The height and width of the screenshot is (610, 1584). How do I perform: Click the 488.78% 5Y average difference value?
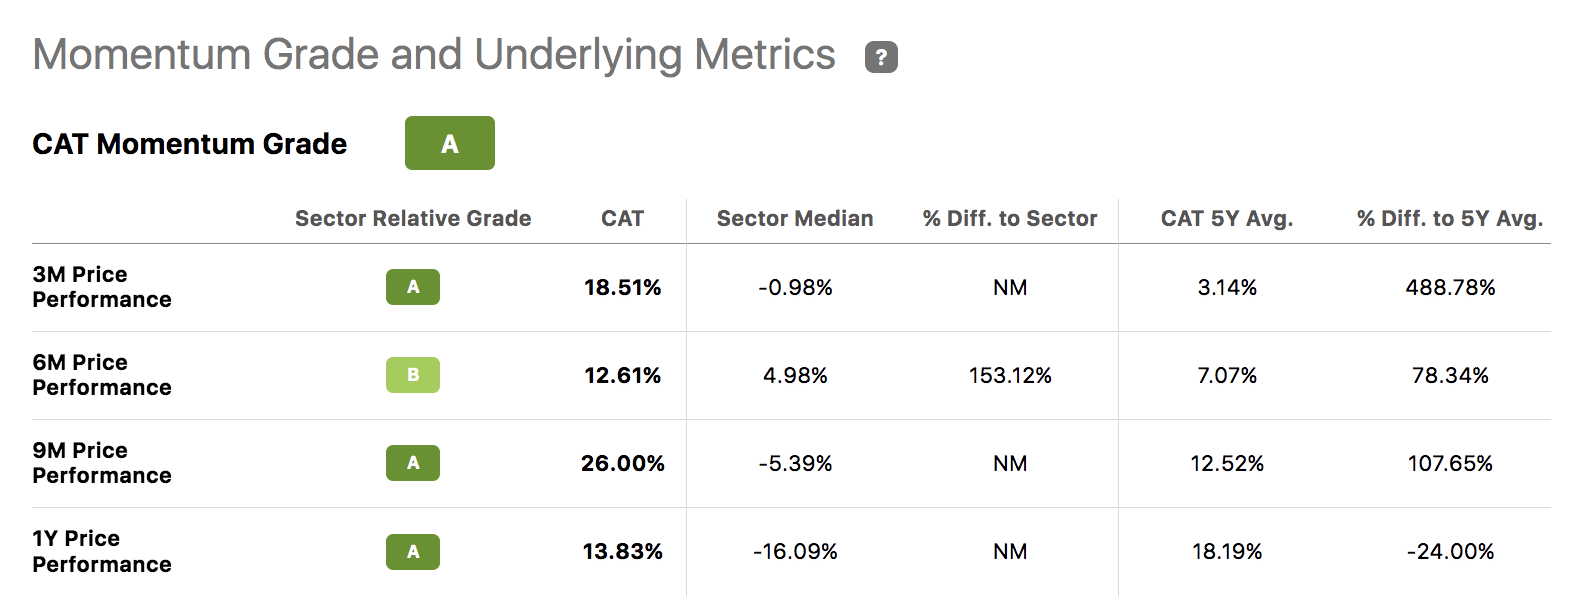(1450, 287)
